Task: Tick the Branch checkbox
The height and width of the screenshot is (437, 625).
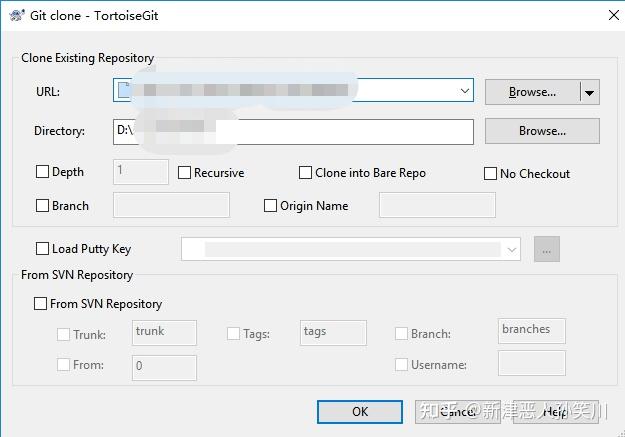Action: pos(42,206)
